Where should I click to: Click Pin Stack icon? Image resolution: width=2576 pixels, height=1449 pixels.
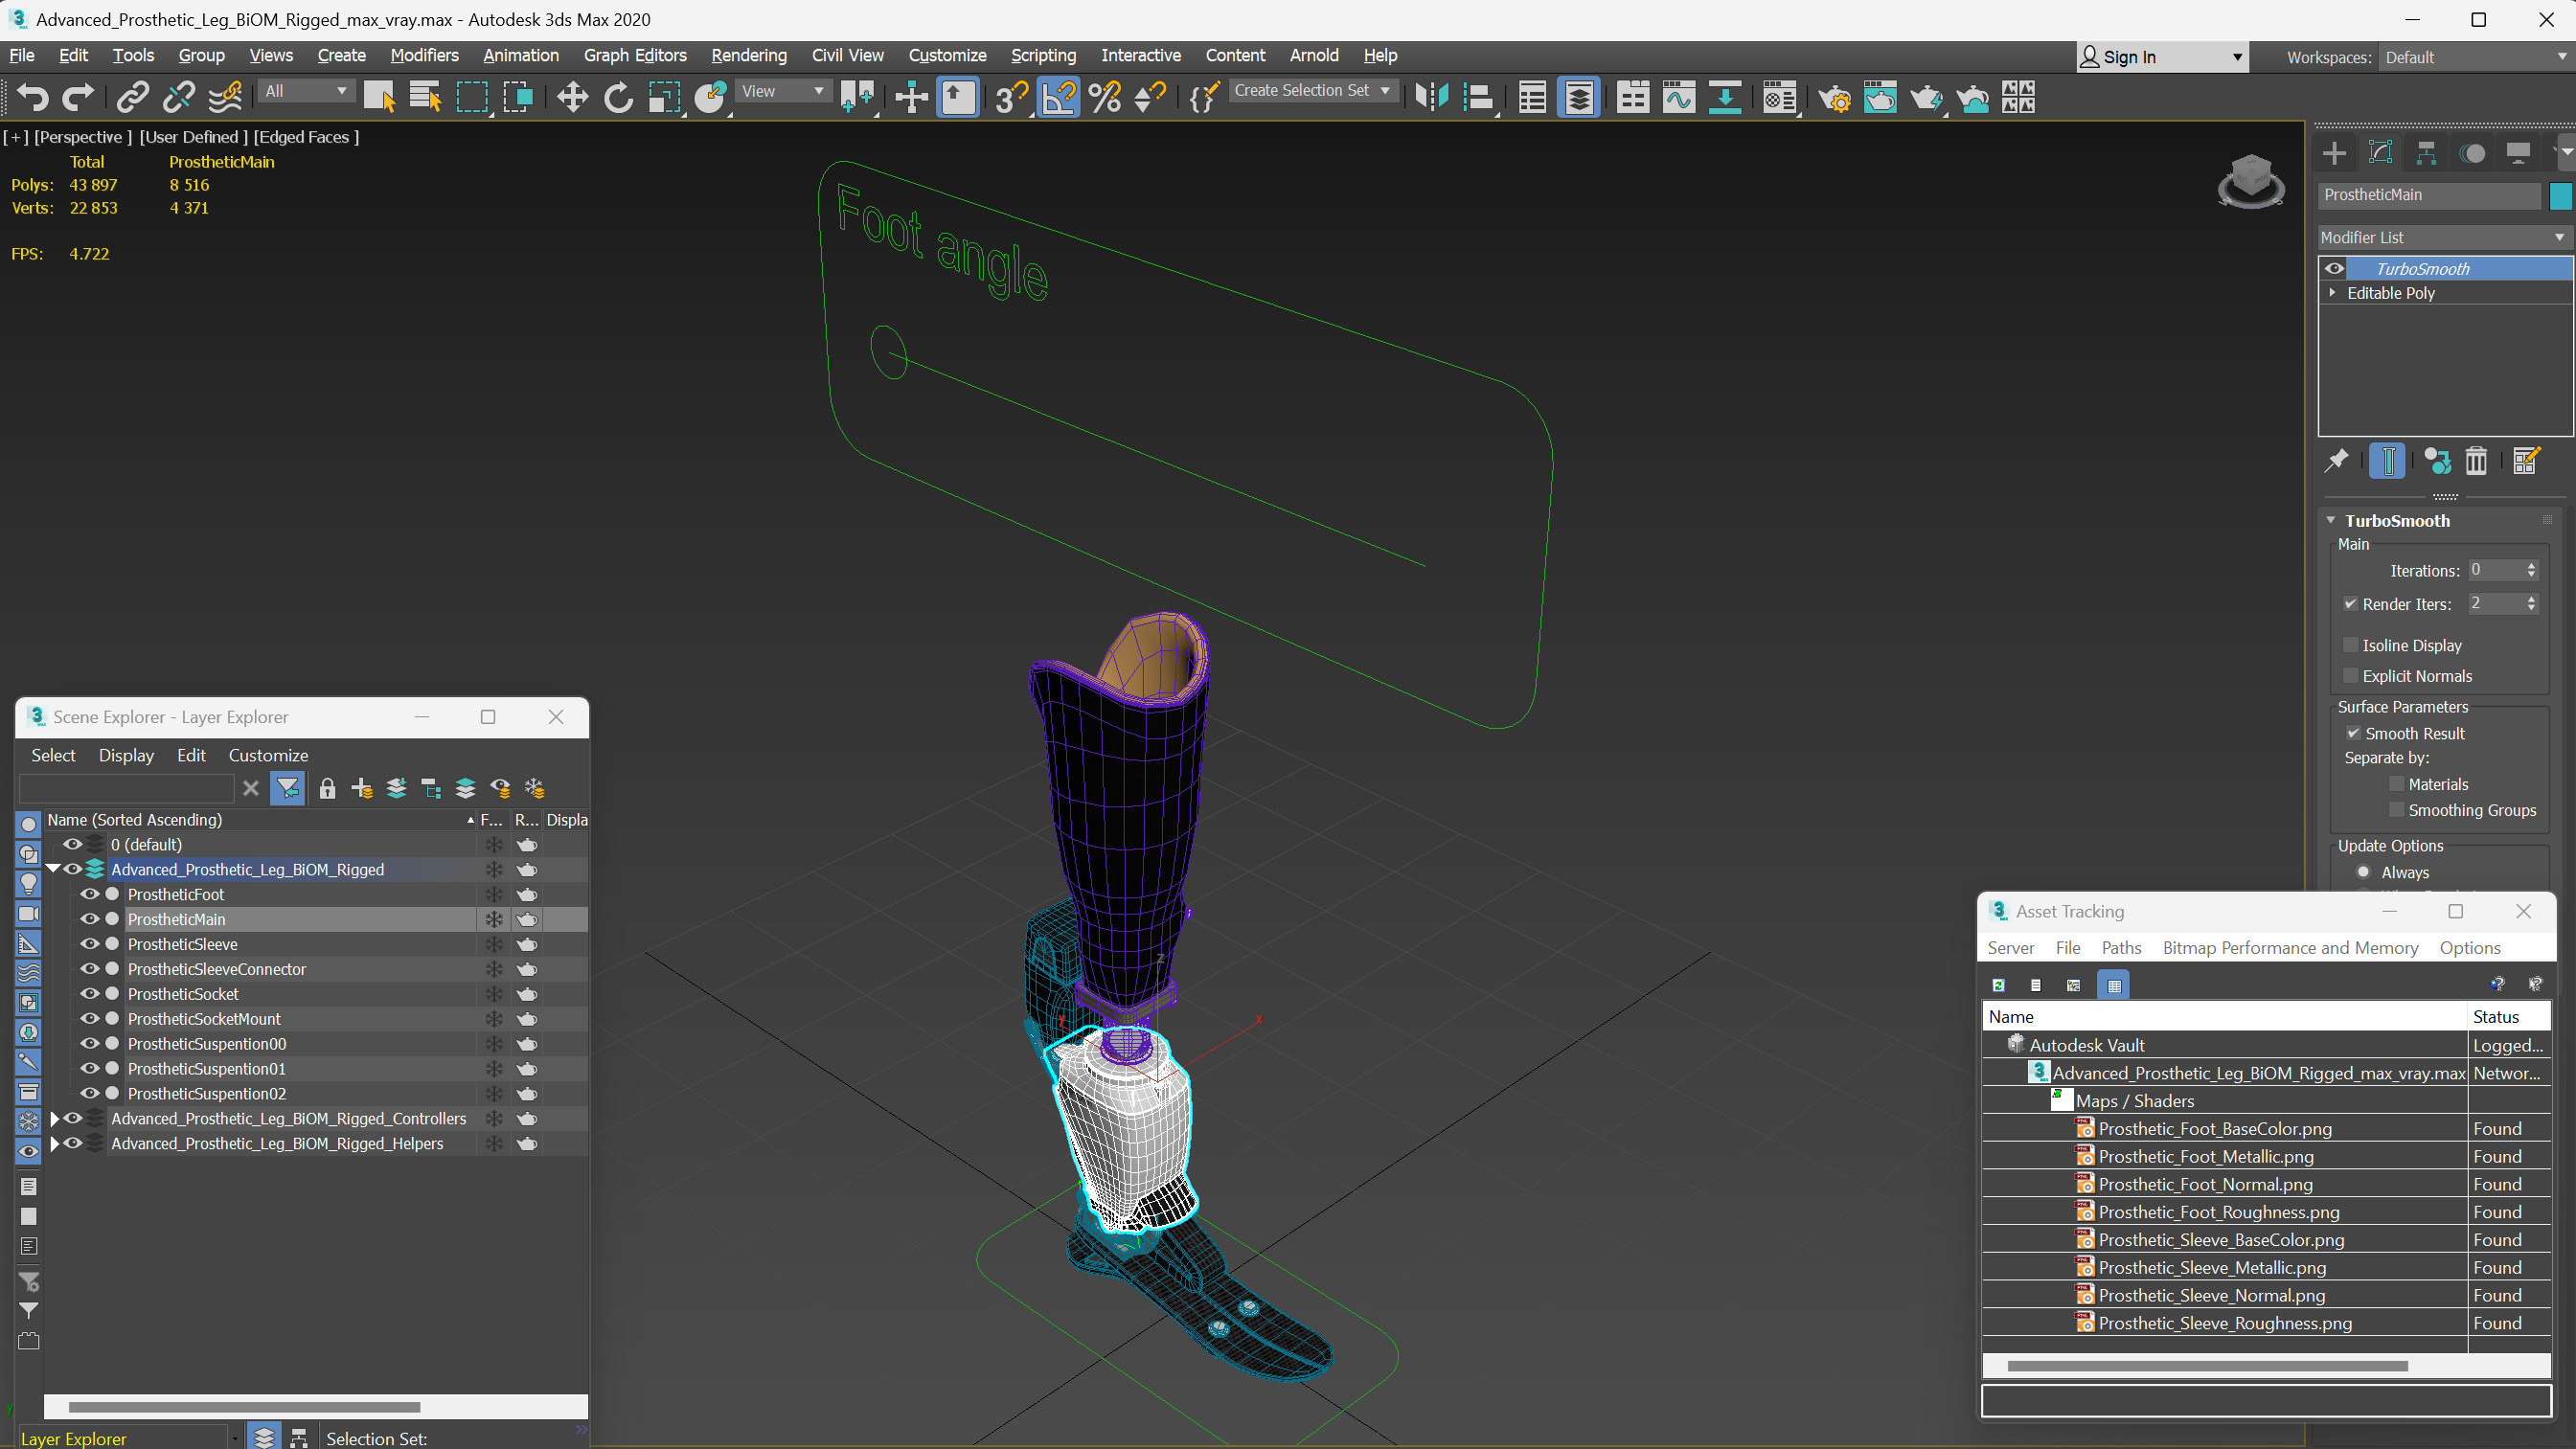click(x=2336, y=460)
